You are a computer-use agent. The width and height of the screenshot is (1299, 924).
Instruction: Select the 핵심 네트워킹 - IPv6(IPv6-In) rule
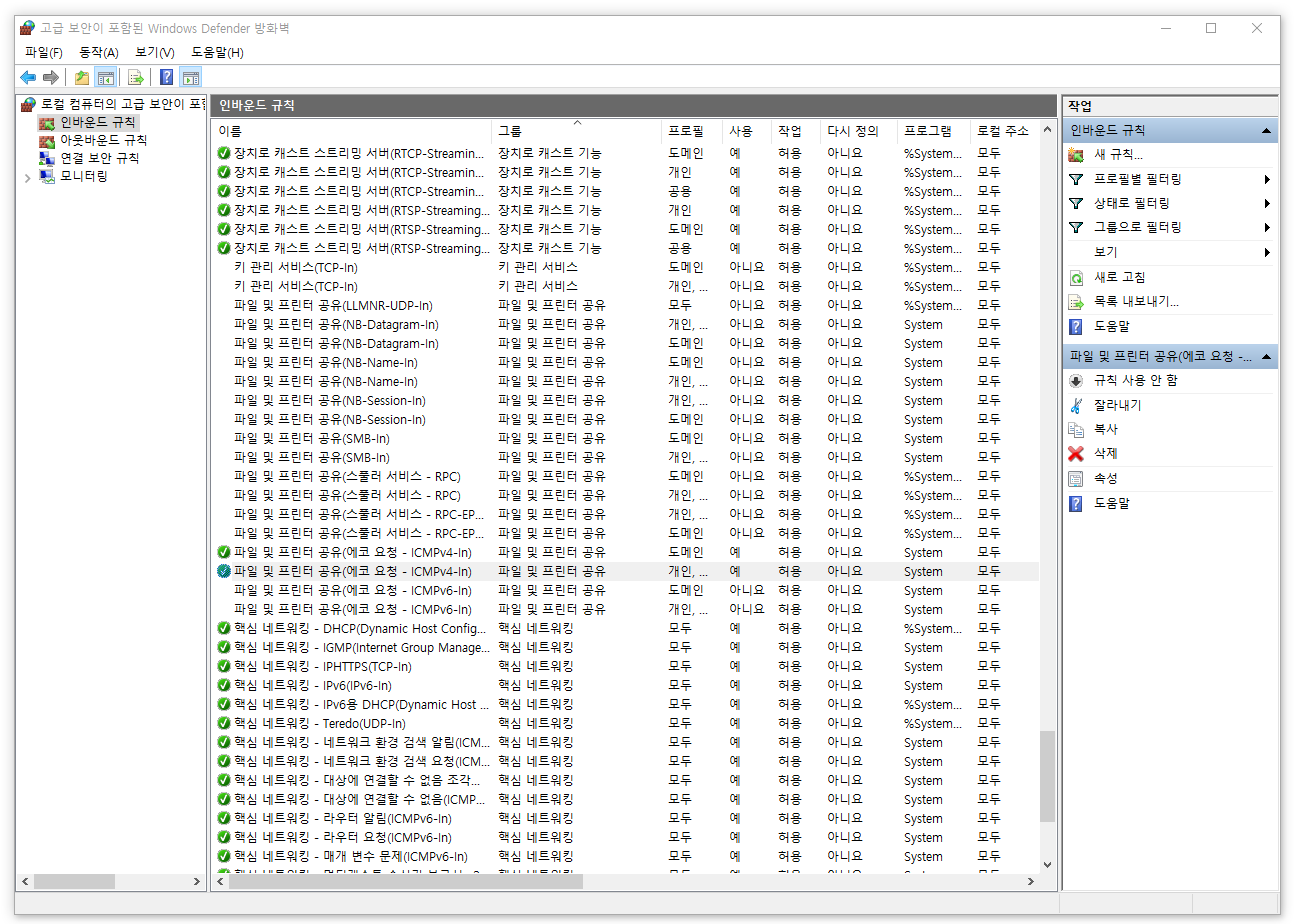[625, 686]
